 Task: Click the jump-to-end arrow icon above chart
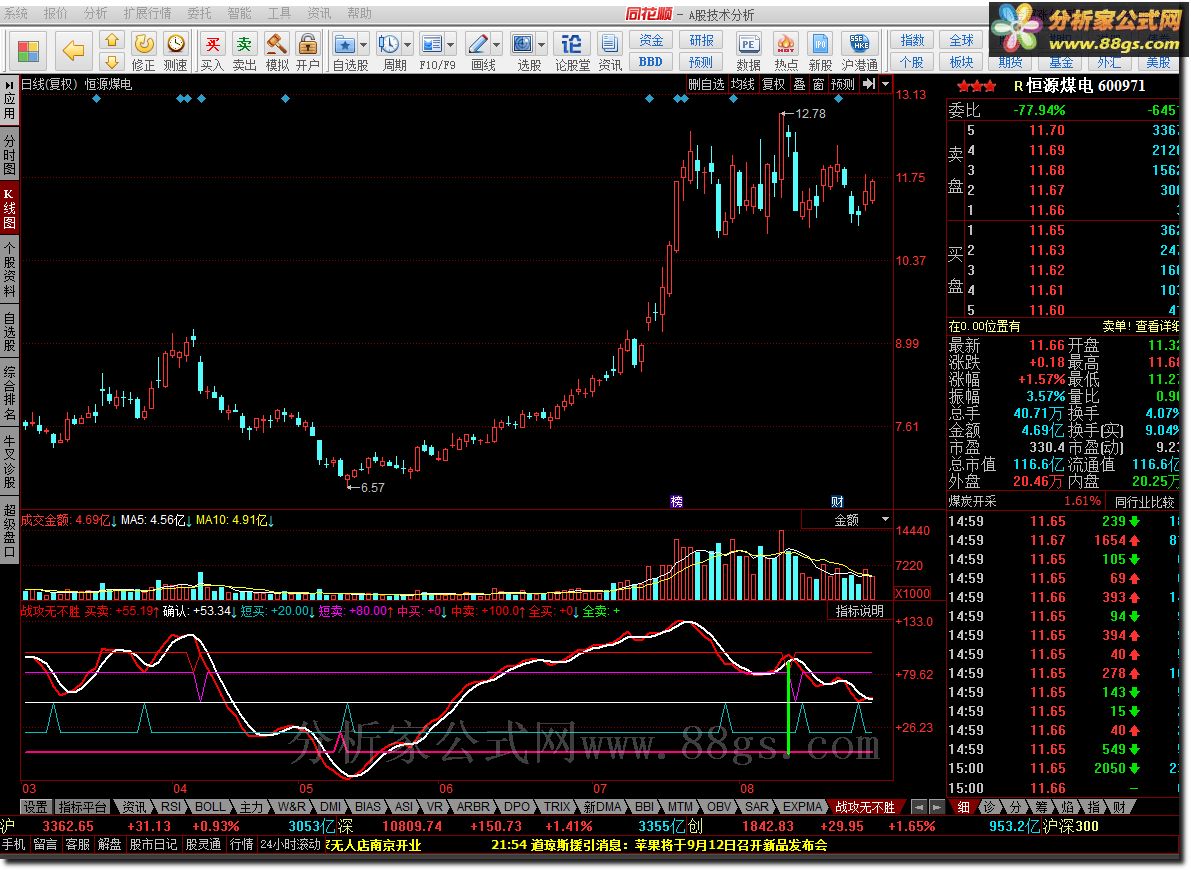coord(869,84)
